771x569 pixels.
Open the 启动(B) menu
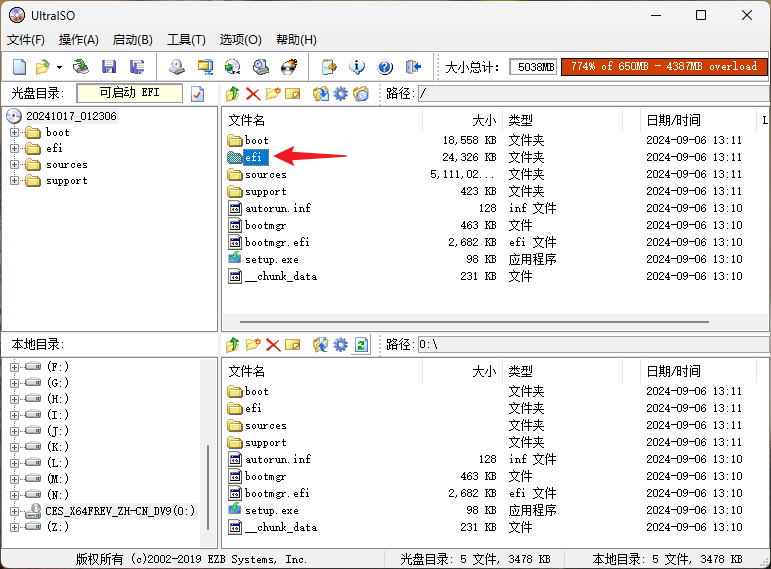pos(132,40)
